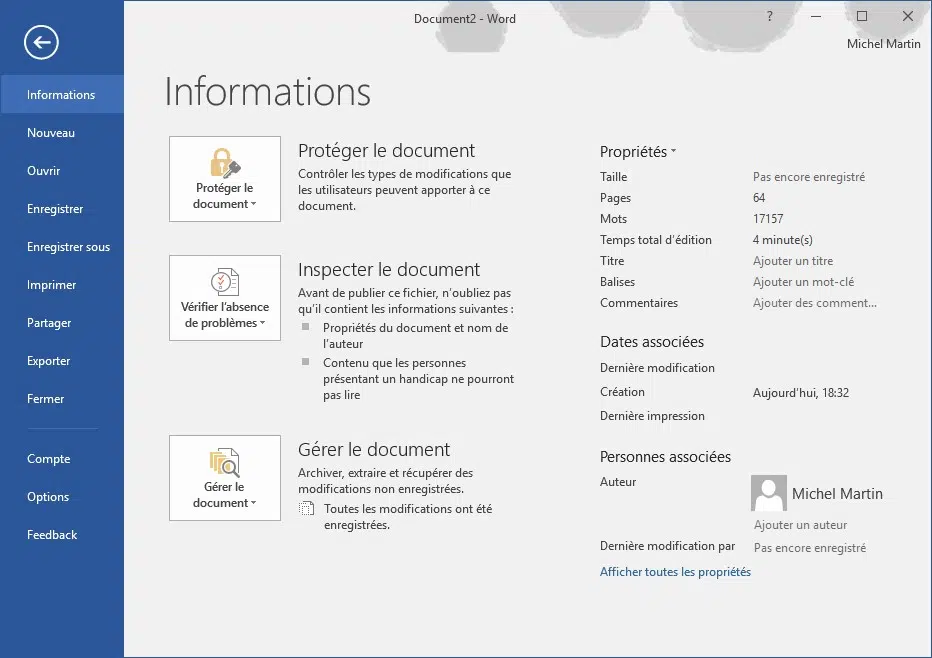The width and height of the screenshot is (932, 658).
Task: Click the document icon beside Toutes les modifications
Action: coord(306,509)
